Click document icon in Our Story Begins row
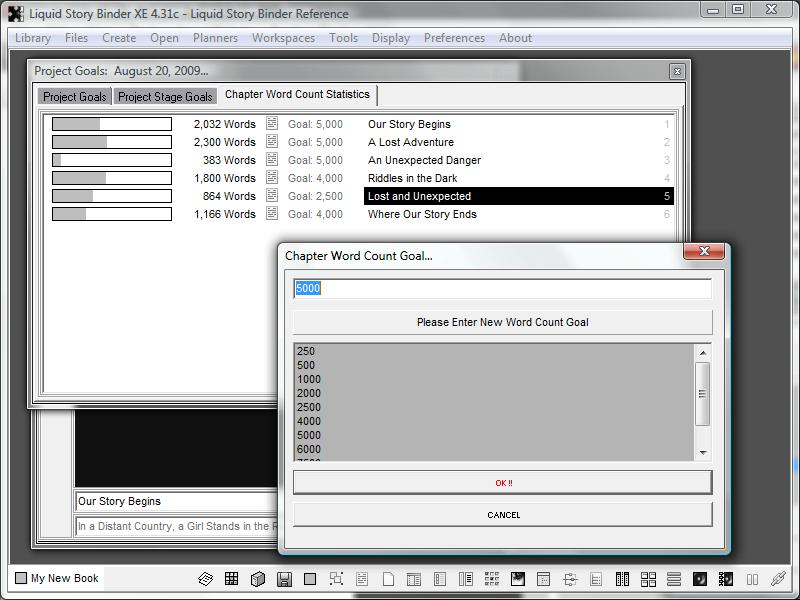The image size is (800, 600). tap(272, 124)
